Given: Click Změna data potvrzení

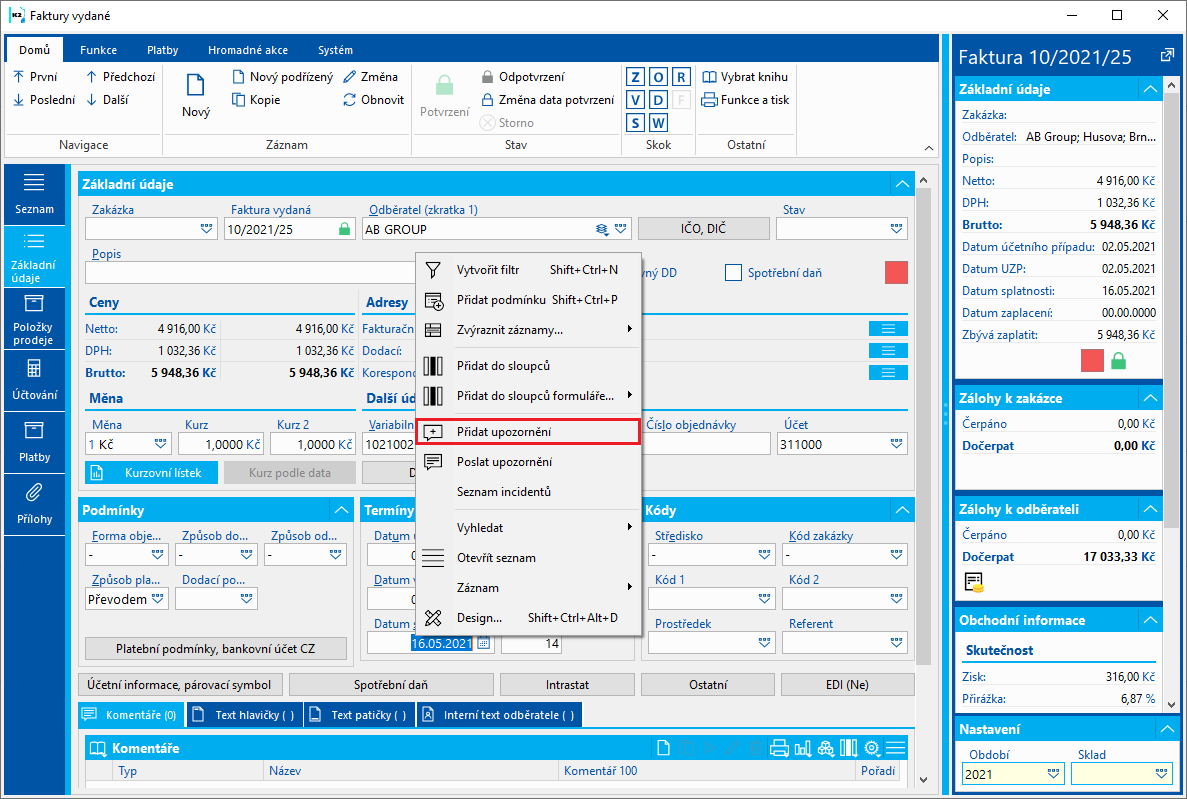Looking at the screenshot, I should [x=547, y=99].
